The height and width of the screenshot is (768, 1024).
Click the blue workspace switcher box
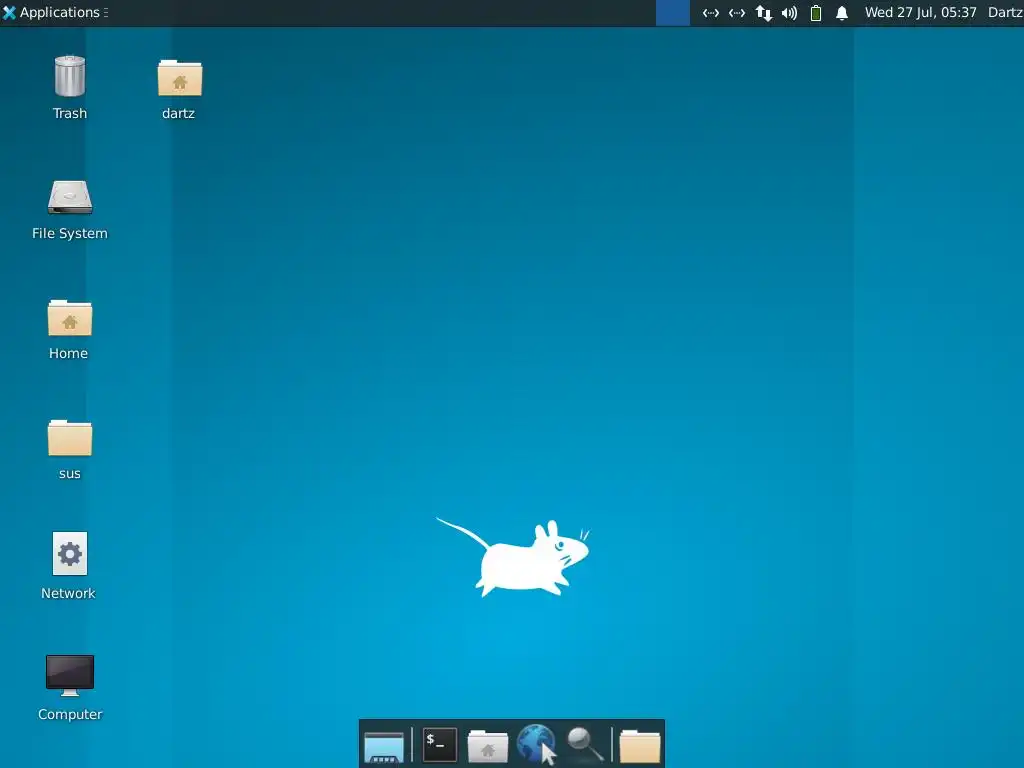pyautogui.click(x=673, y=13)
